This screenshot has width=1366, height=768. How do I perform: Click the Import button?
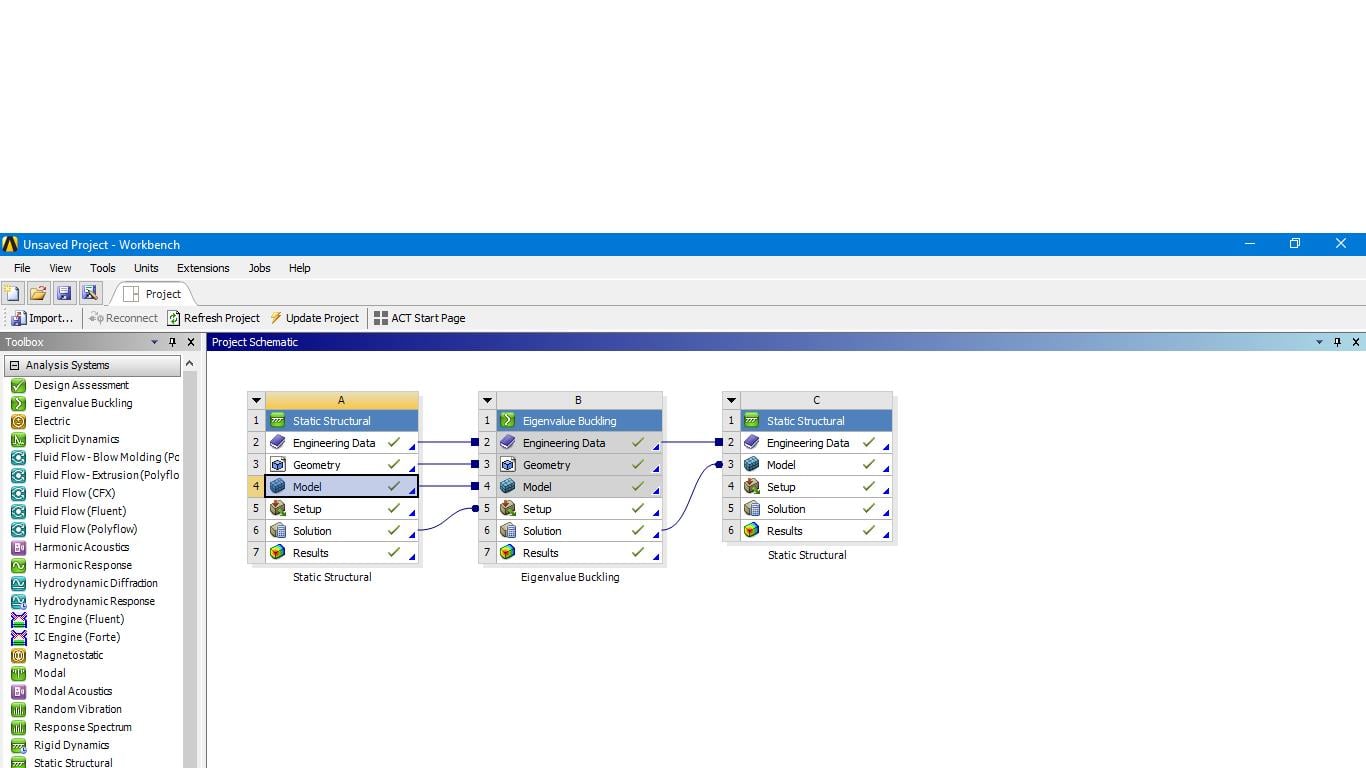click(x=43, y=318)
